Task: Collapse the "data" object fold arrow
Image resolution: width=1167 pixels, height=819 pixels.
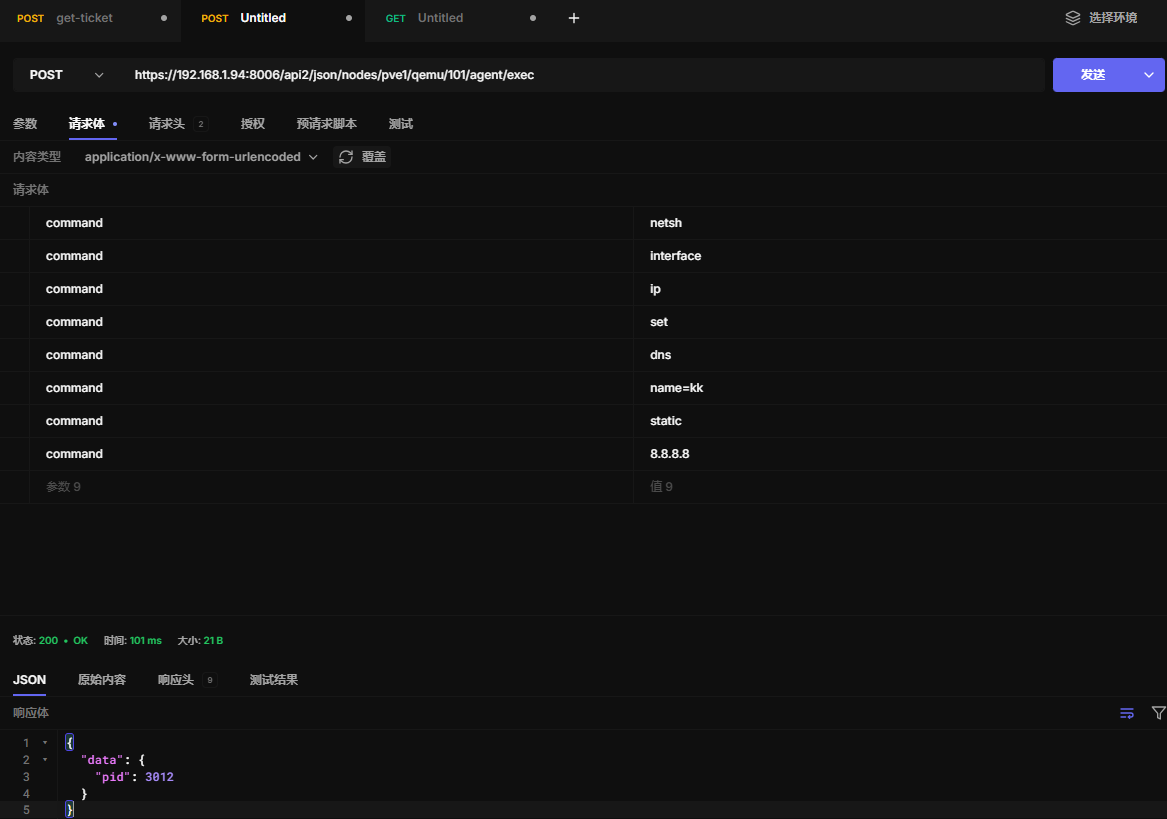Action: (45, 760)
